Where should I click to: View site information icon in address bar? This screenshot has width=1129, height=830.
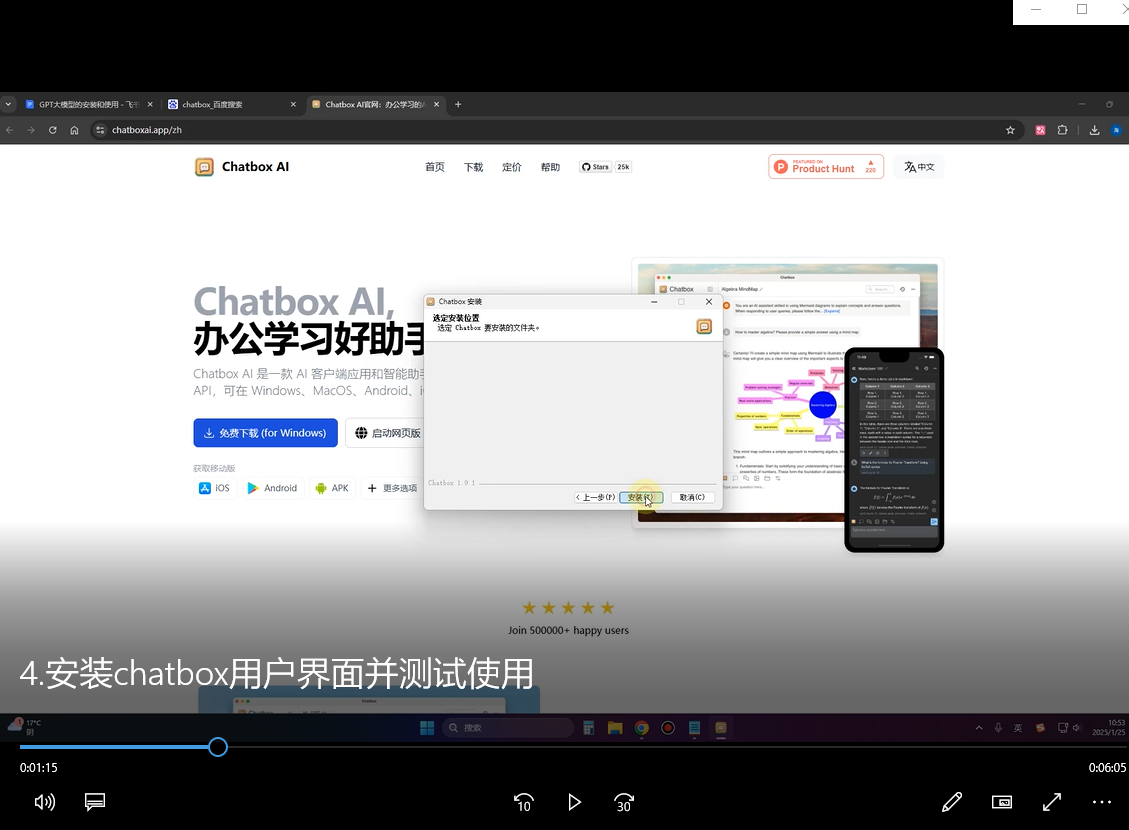click(100, 130)
